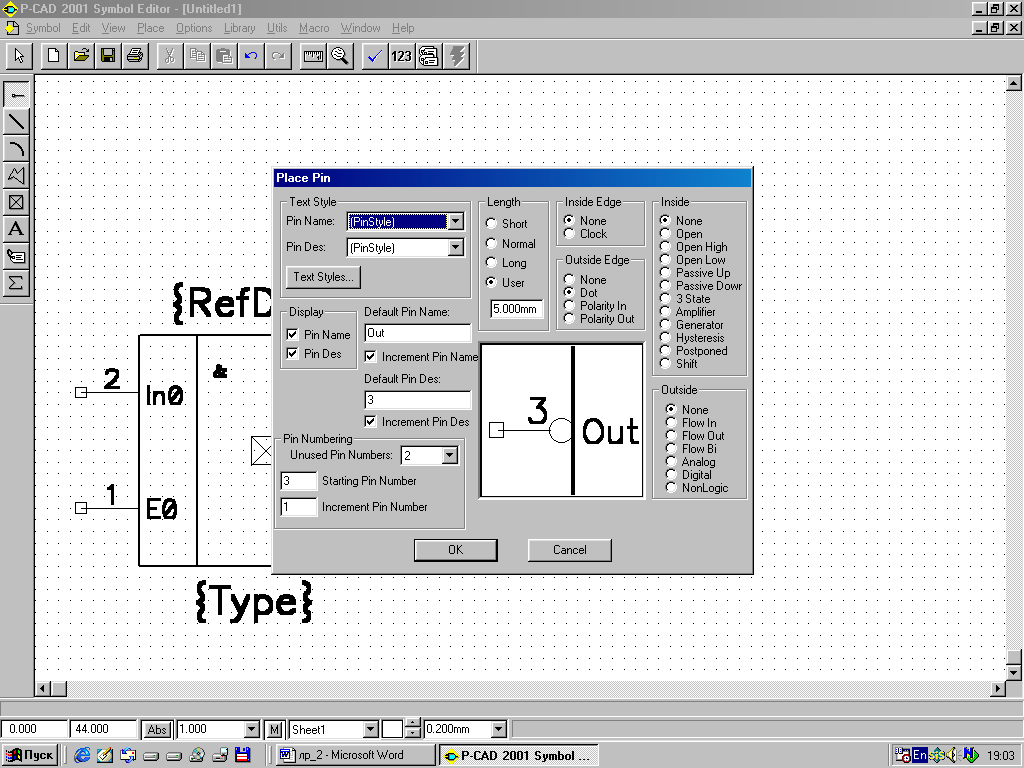Select the Place Attribute tool

pyautogui.click(x=16, y=256)
